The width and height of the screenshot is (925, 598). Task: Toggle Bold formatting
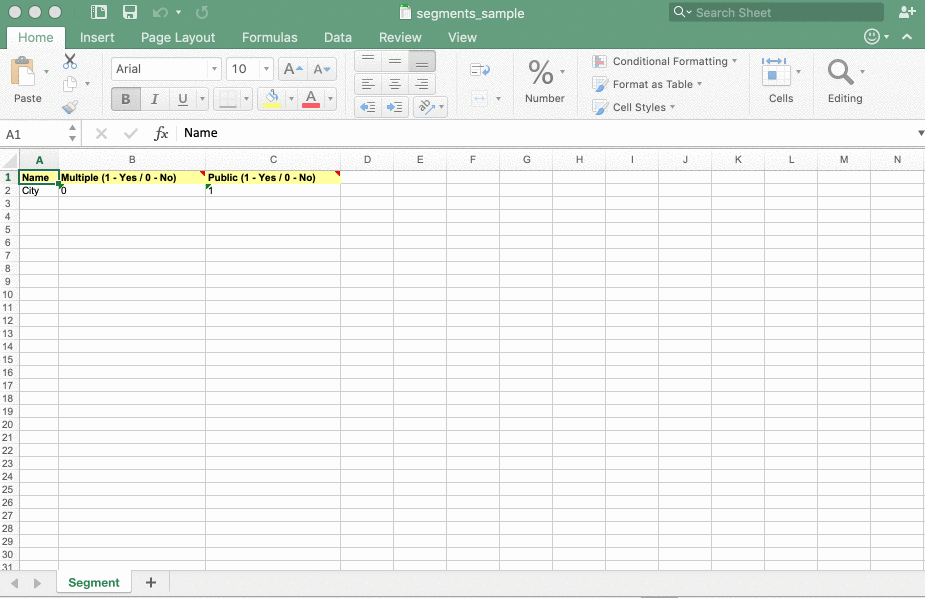tap(126, 99)
